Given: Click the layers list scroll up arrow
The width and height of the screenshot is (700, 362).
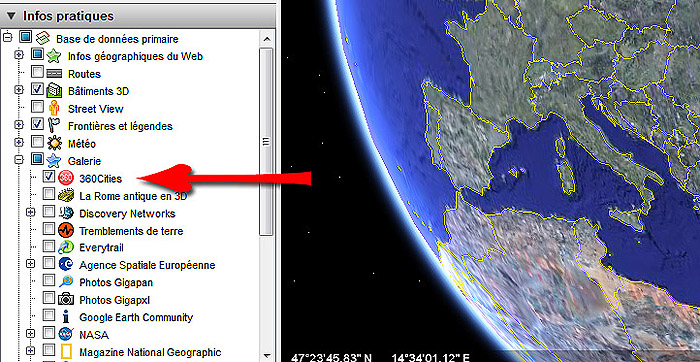Looking at the screenshot, I should tap(266, 39).
